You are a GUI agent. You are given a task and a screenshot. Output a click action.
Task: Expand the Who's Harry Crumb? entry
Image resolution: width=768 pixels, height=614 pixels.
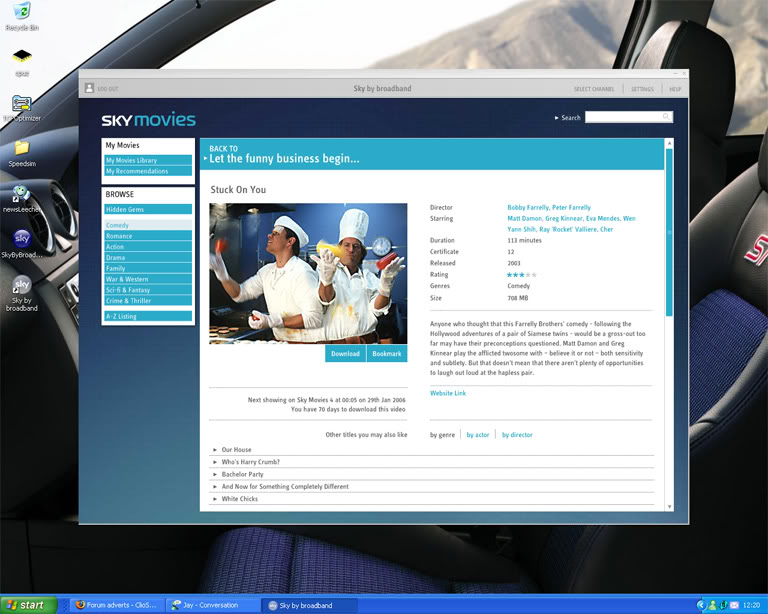(250, 462)
